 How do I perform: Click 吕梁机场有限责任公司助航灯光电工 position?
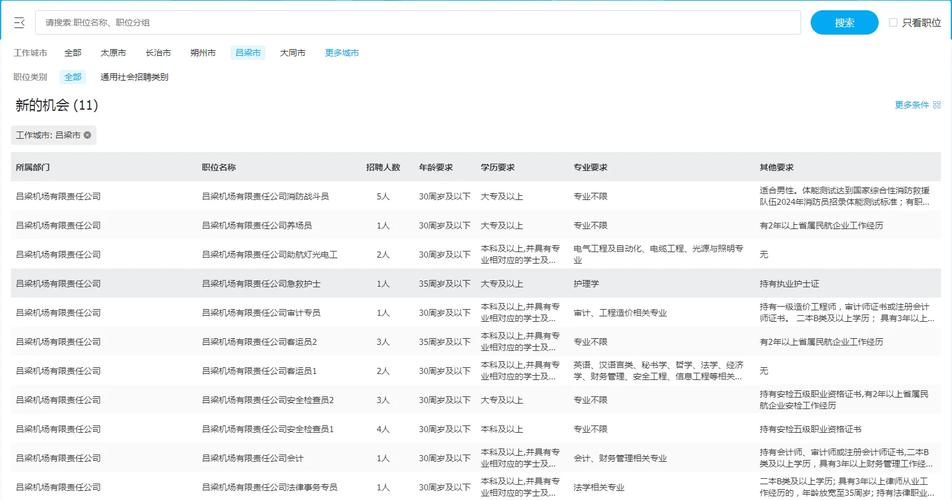point(269,255)
